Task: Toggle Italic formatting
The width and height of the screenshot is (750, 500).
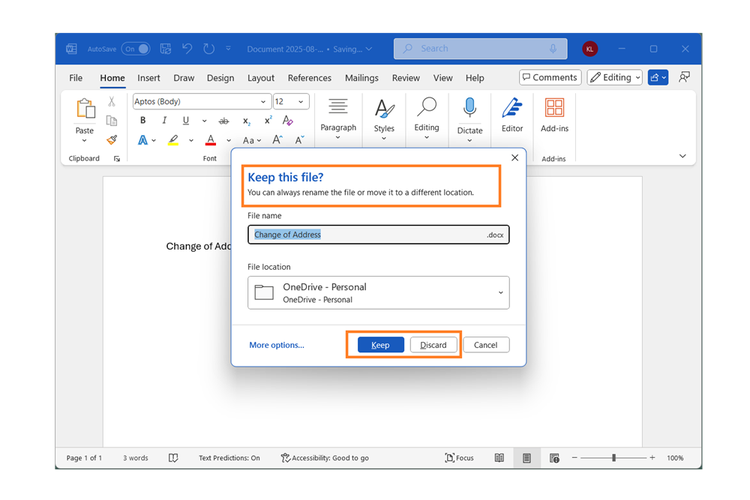Action: pos(164,121)
